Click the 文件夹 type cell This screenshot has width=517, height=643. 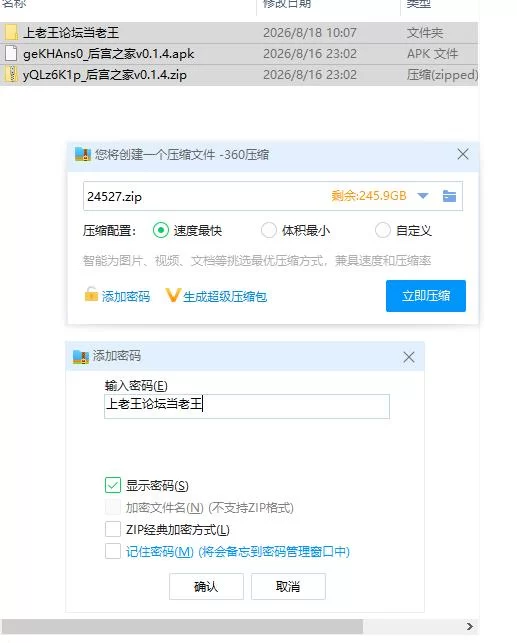coord(425,32)
